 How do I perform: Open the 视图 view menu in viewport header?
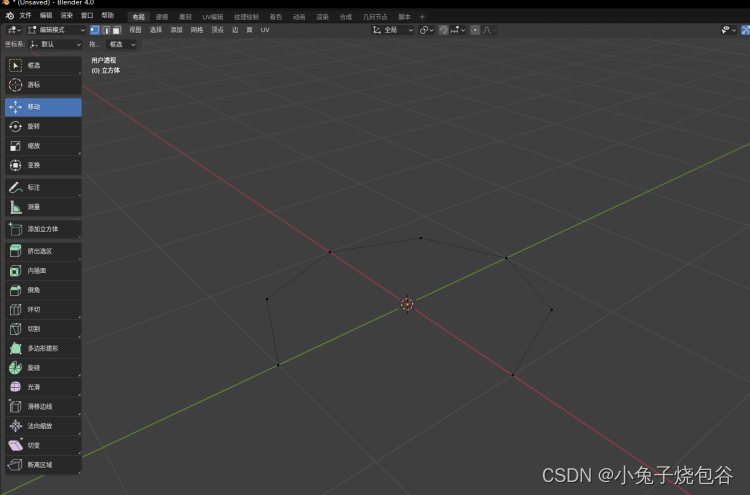tap(135, 30)
